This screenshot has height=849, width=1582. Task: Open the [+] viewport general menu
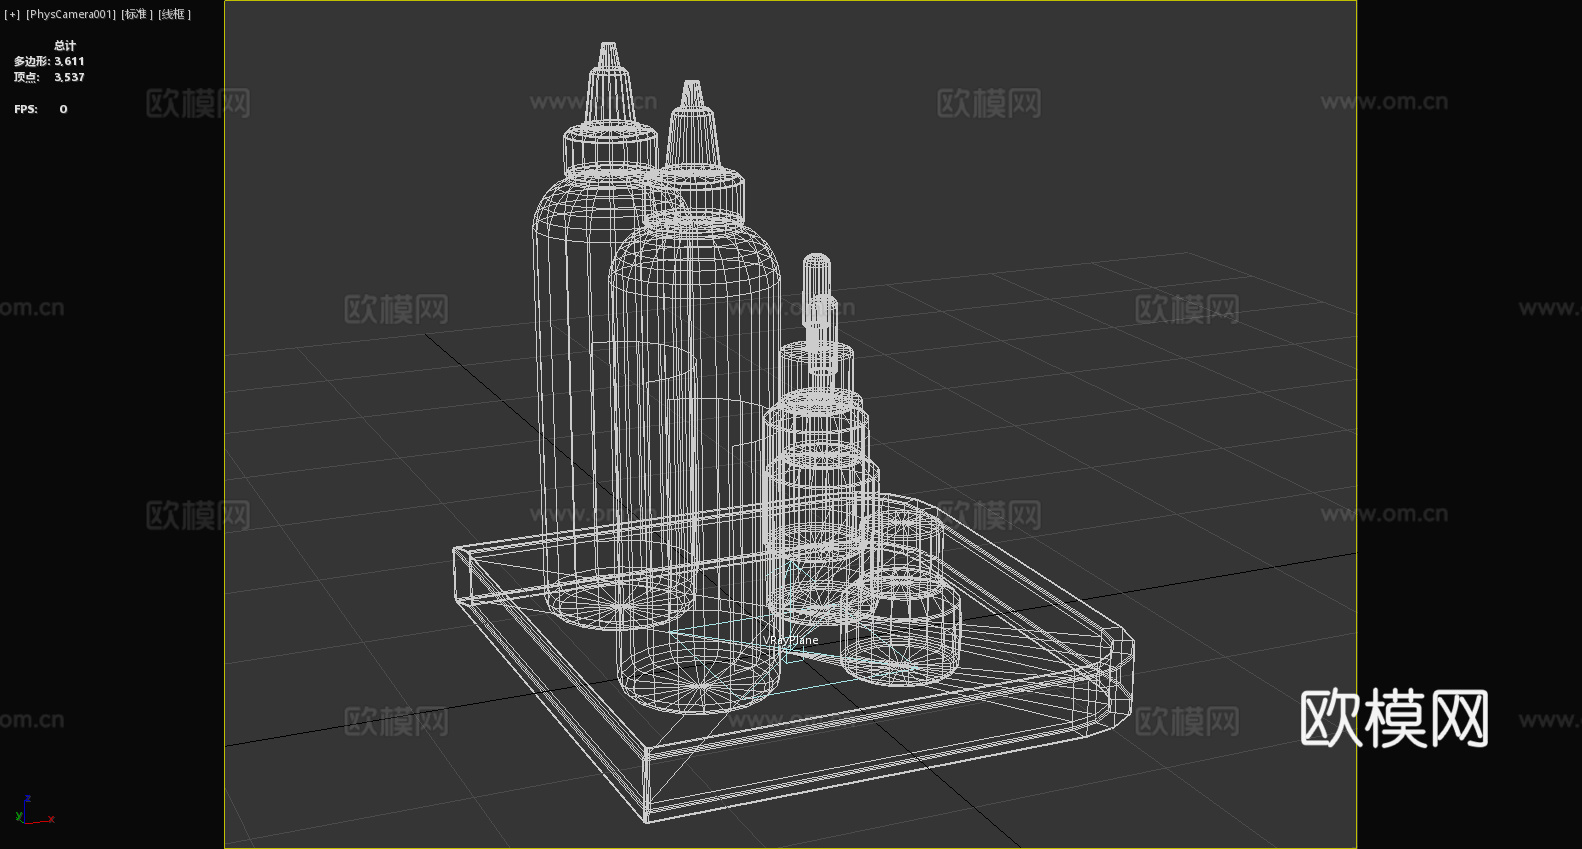12,14
